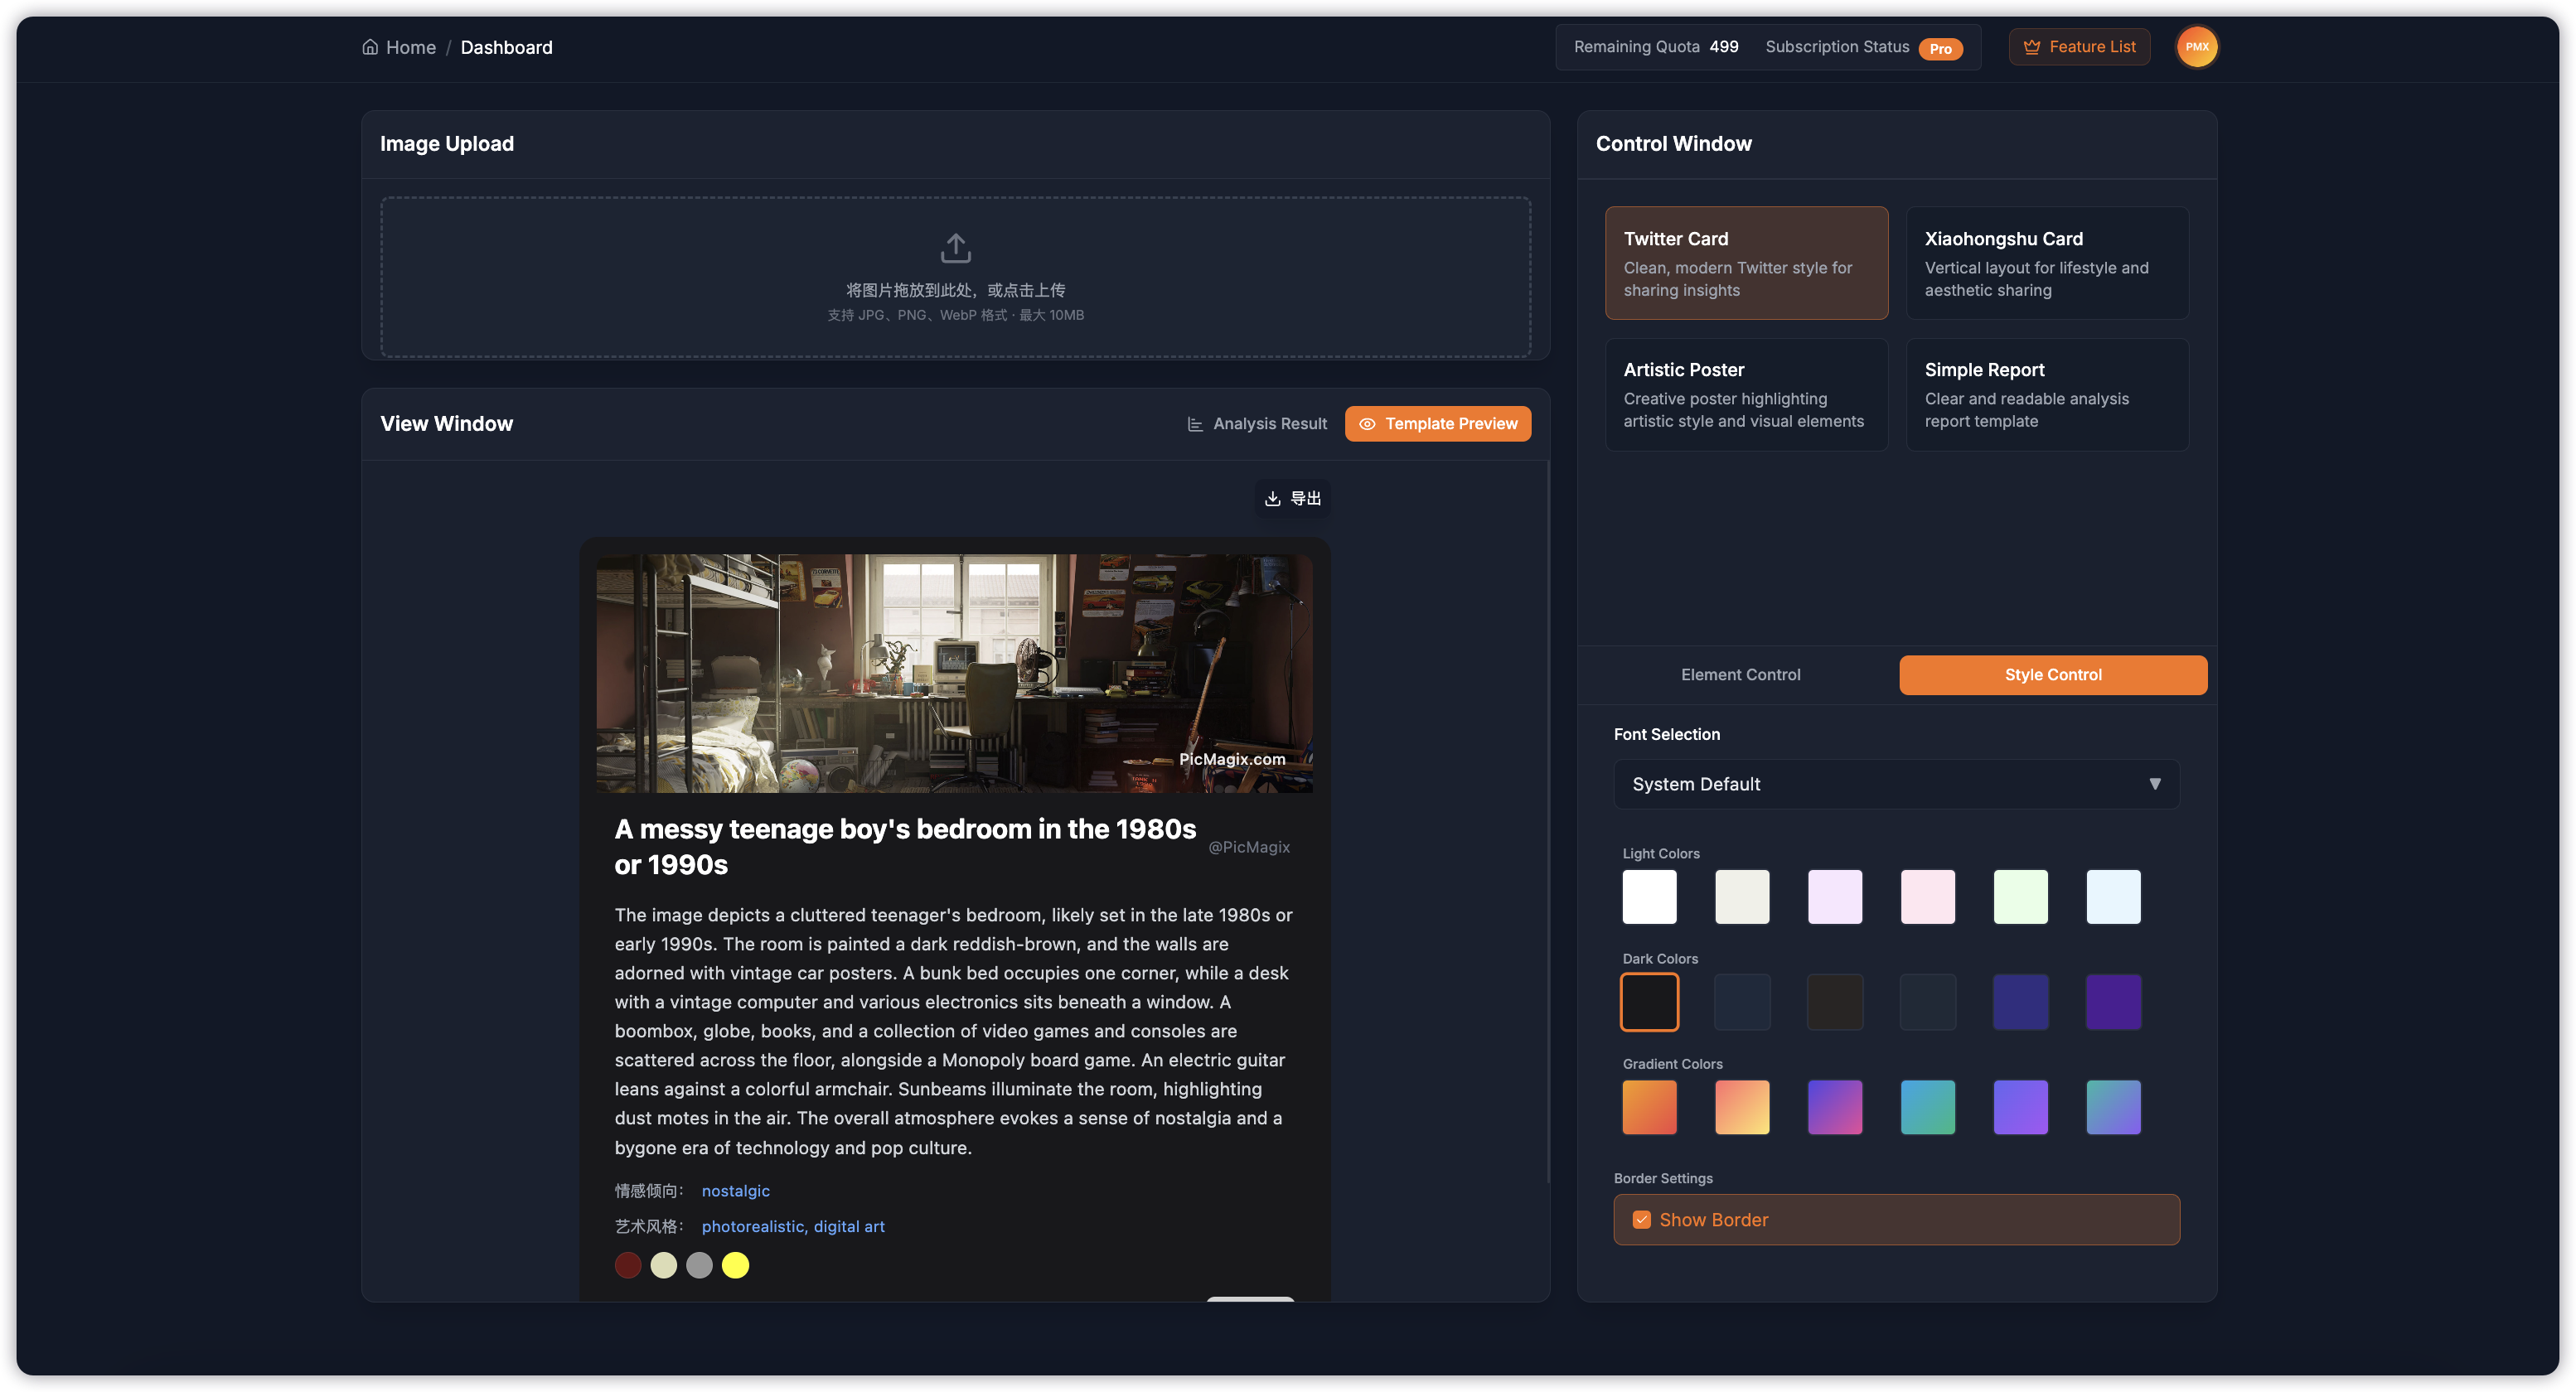Switch to the Element Control tab
The height and width of the screenshot is (1392, 2576).
tap(1740, 675)
